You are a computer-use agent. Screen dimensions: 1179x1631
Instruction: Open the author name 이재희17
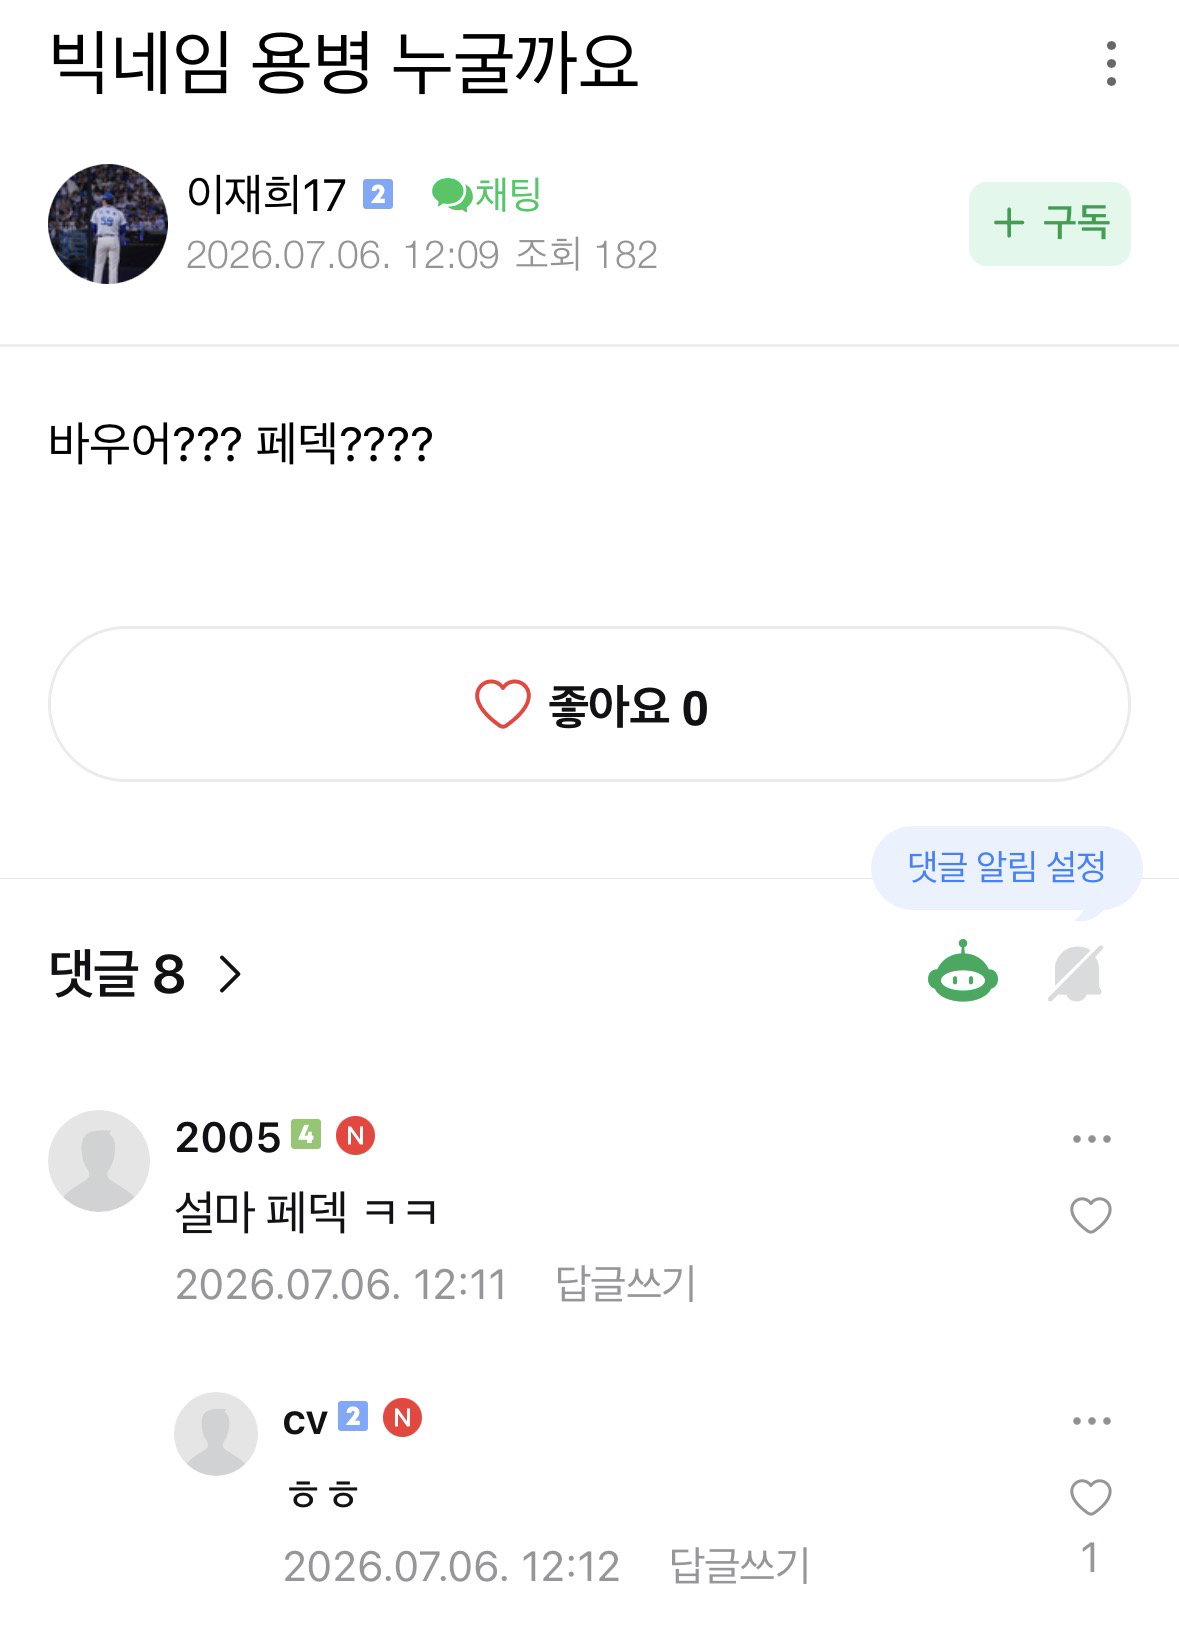pyautogui.click(x=266, y=194)
